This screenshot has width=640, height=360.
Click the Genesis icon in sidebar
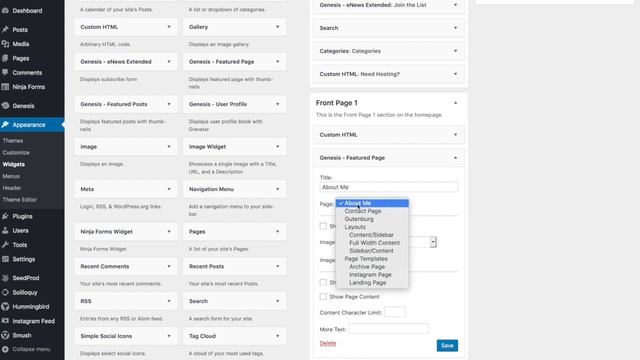(5, 105)
